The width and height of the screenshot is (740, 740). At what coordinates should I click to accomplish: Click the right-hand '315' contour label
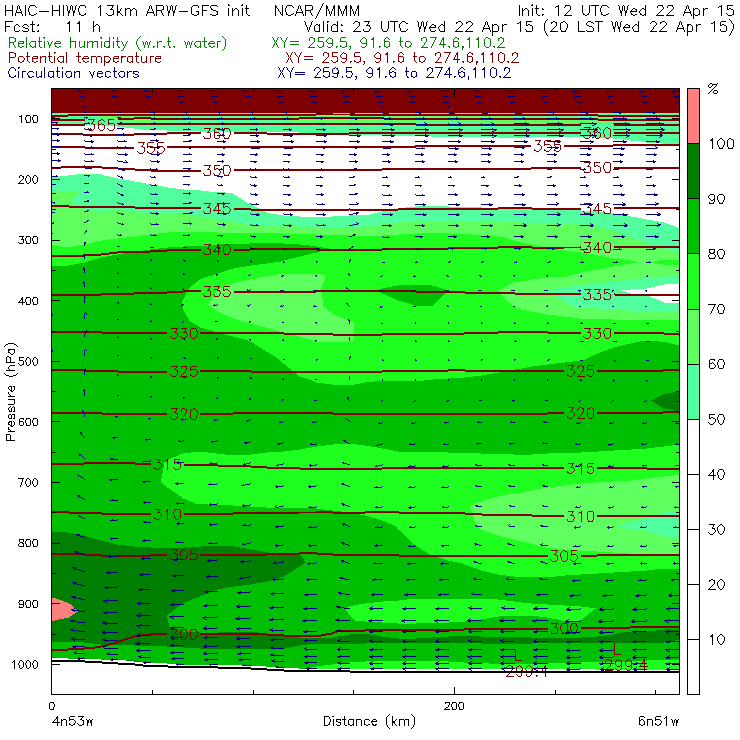click(580, 468)
